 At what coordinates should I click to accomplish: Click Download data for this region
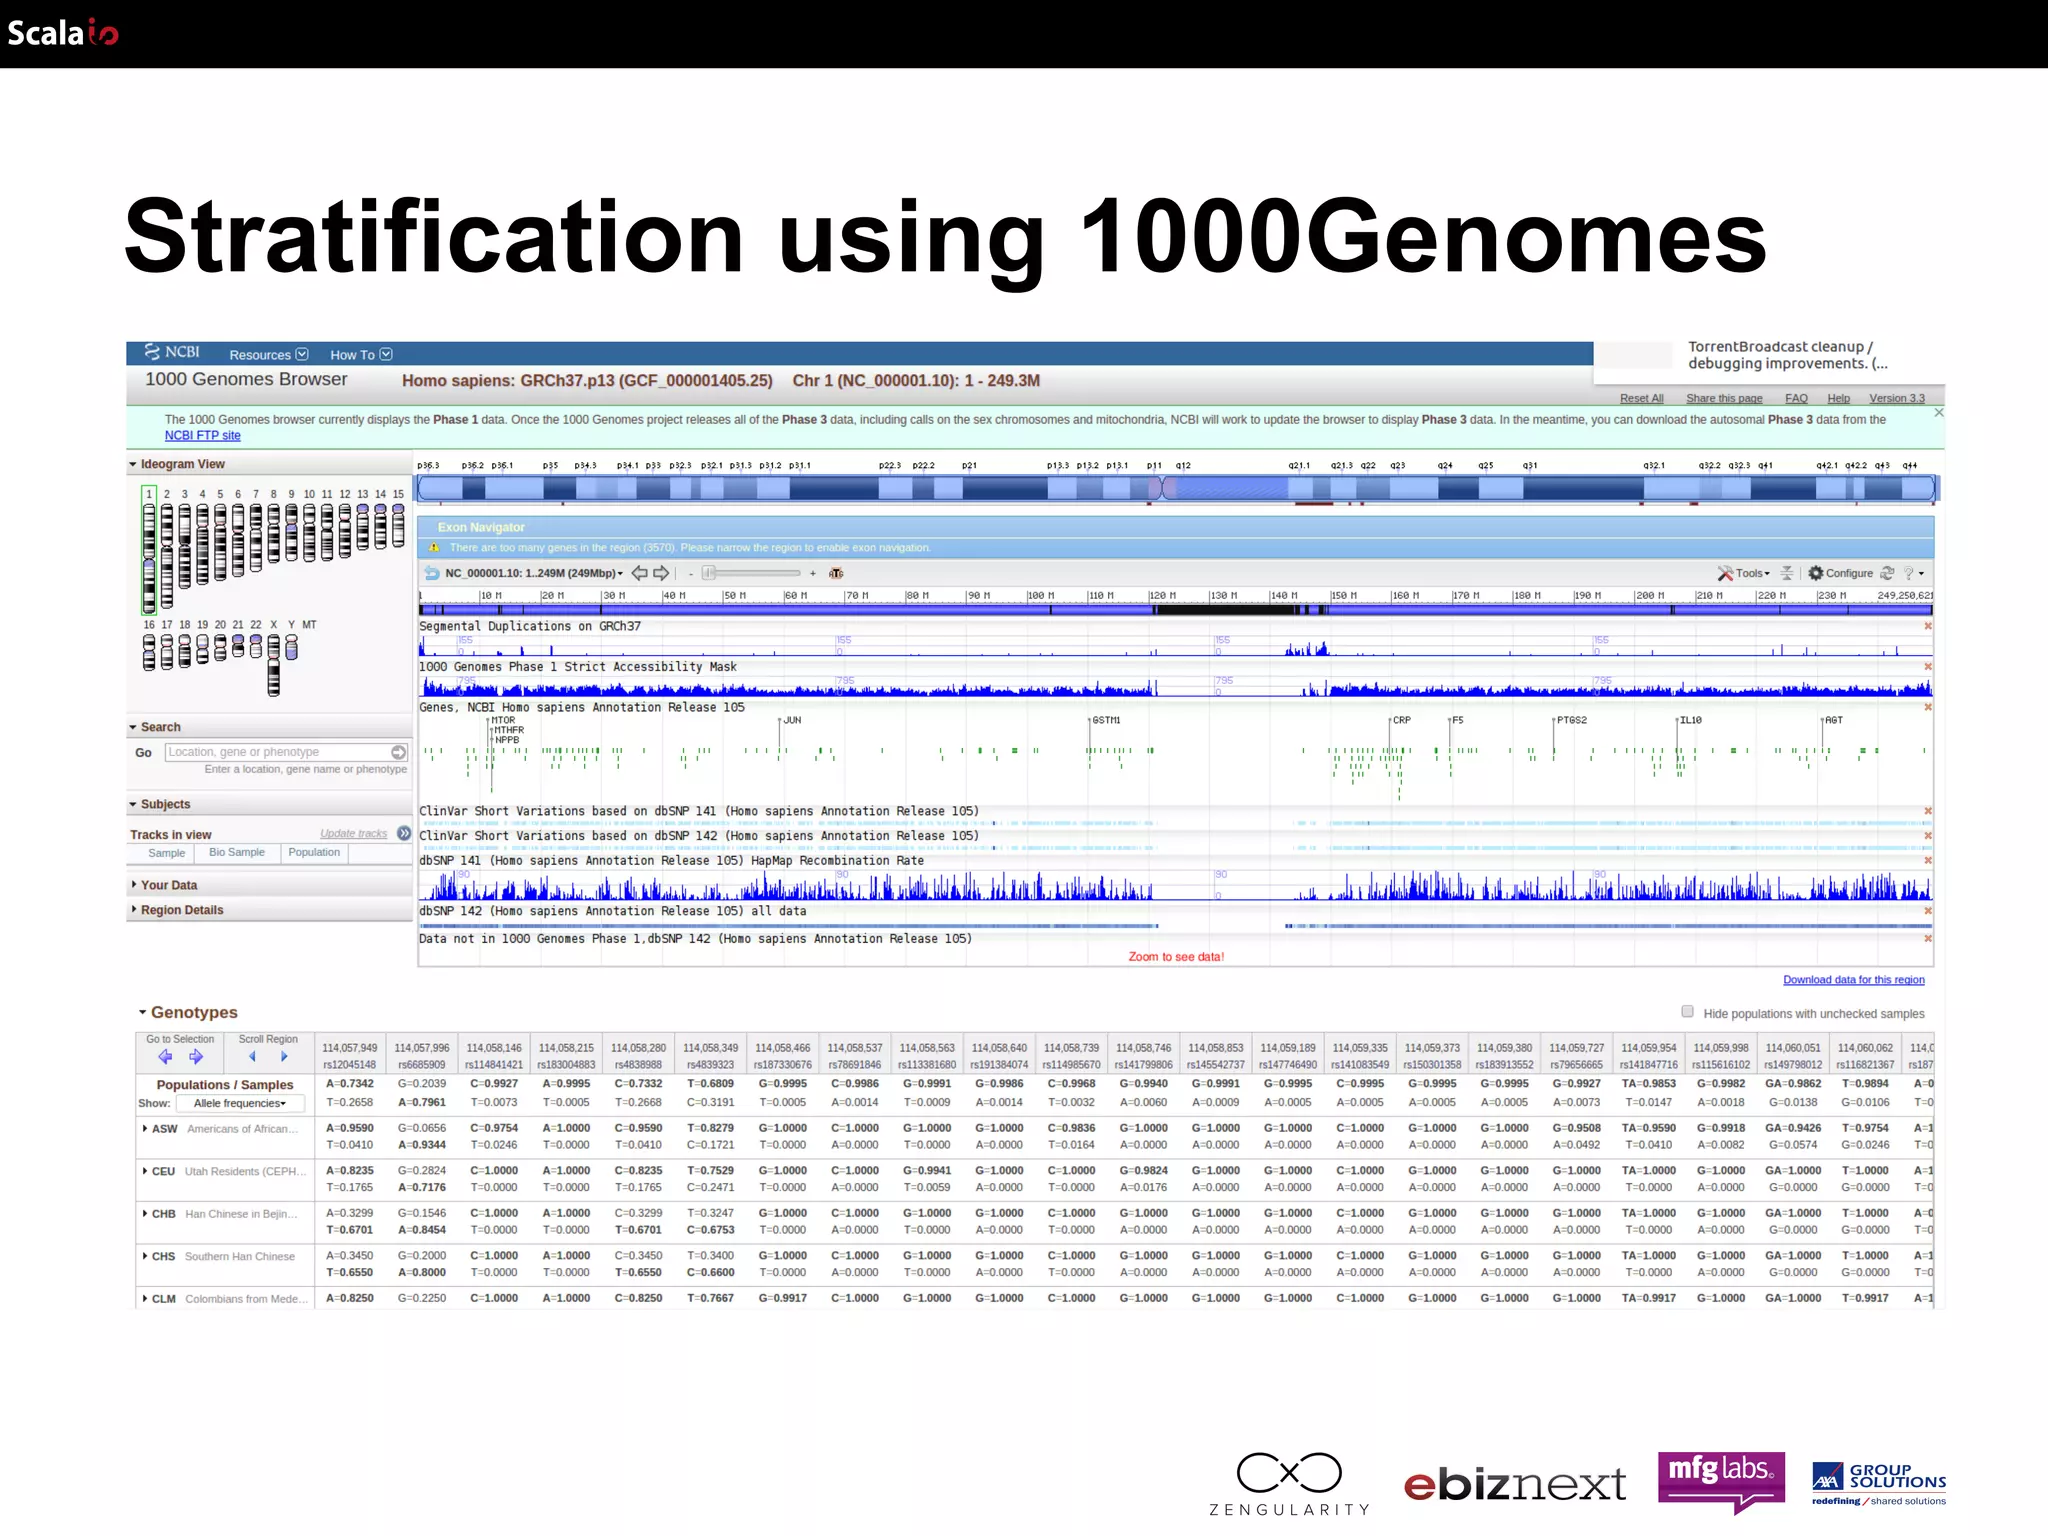(x=1853, y=980)
